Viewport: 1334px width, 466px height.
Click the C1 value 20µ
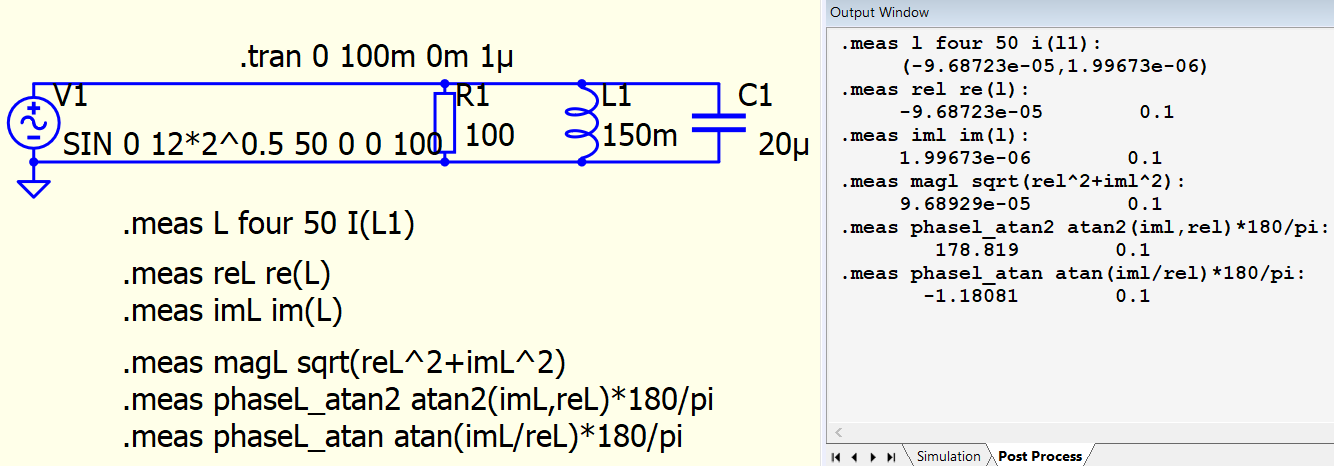784,145
